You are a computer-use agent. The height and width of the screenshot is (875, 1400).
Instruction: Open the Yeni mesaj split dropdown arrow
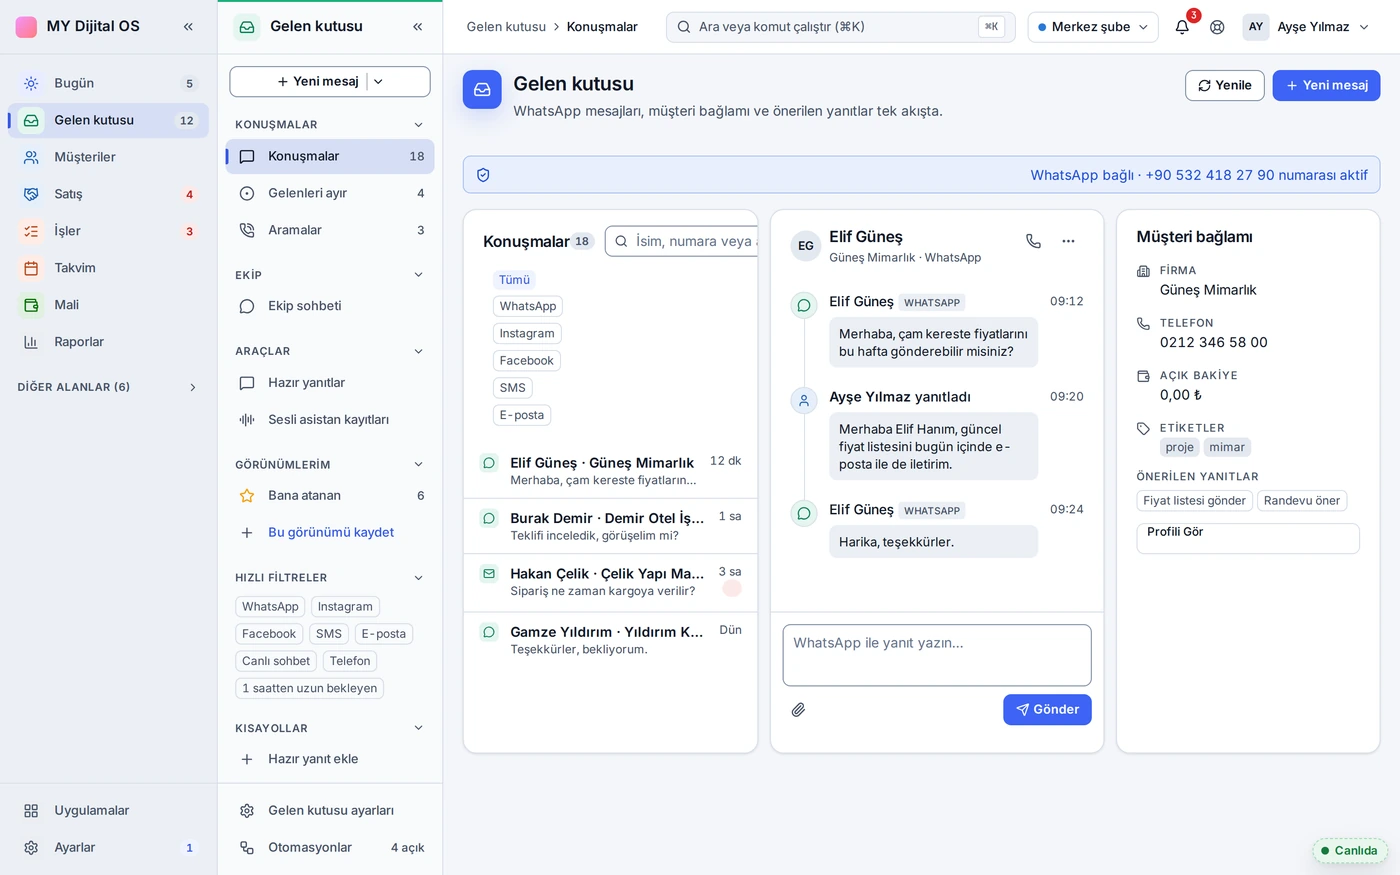pos(379,82)
